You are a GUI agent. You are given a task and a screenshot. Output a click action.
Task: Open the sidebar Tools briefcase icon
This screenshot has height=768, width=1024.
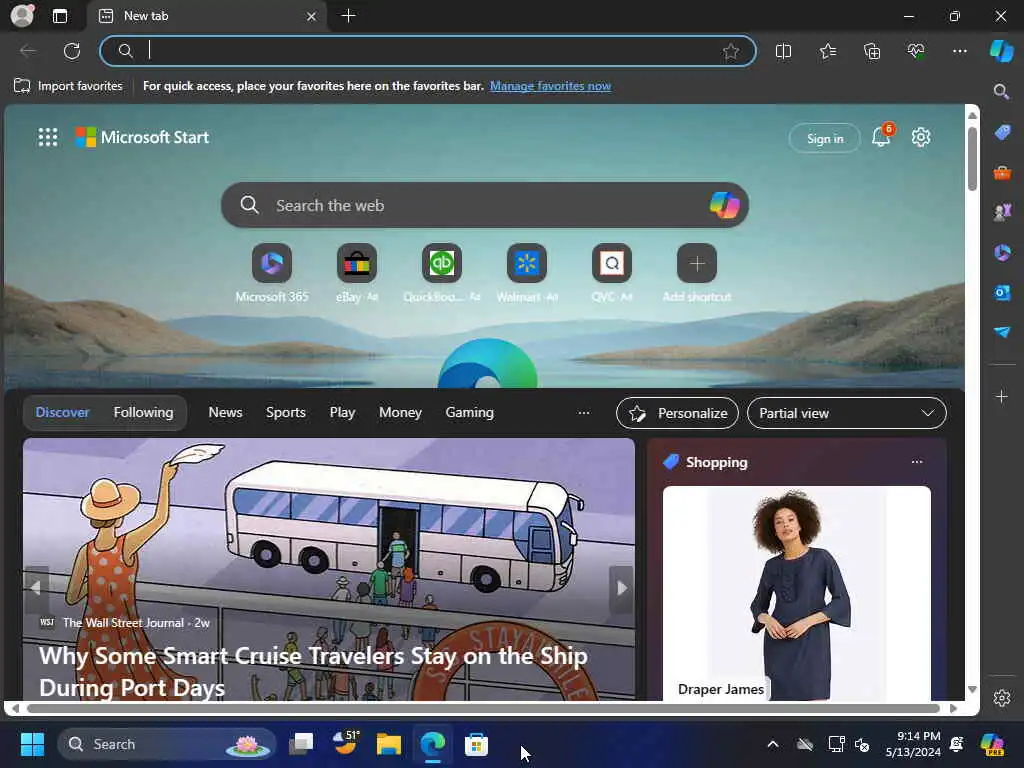(1002, 173)
